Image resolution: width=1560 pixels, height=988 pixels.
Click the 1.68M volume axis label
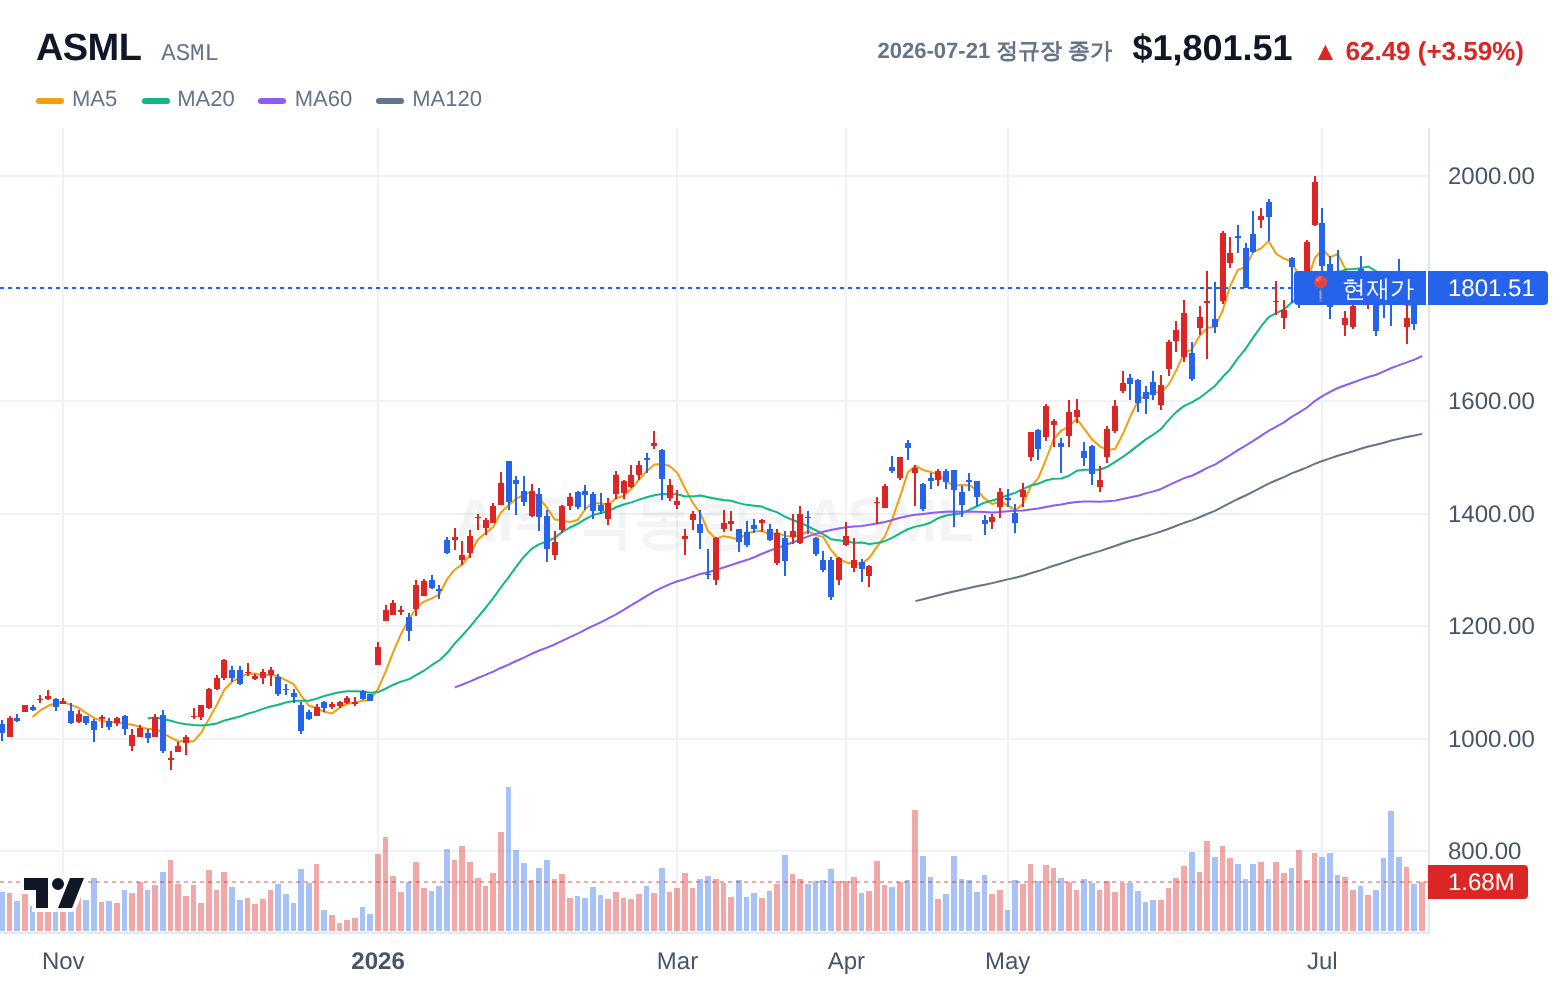point(1480,882)
